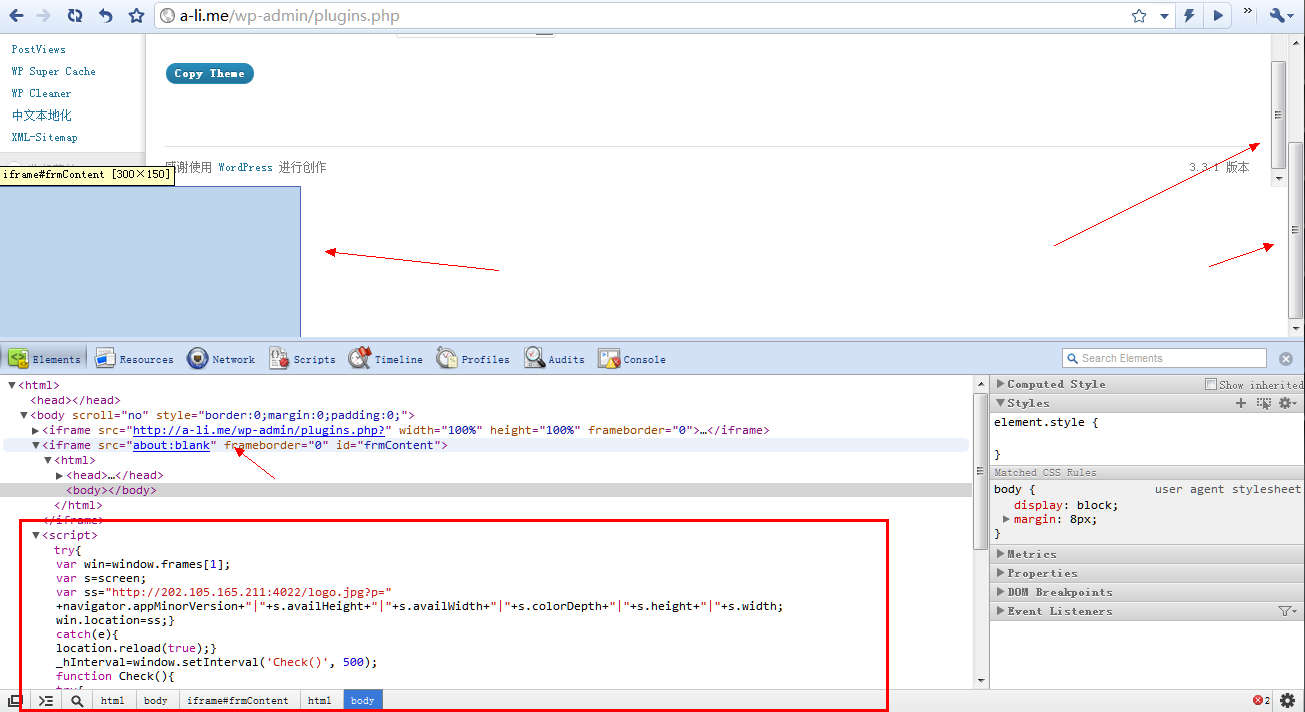Reload the page with the refresh icon
This screenshot has height=712, width=1305.
point(75,16)
